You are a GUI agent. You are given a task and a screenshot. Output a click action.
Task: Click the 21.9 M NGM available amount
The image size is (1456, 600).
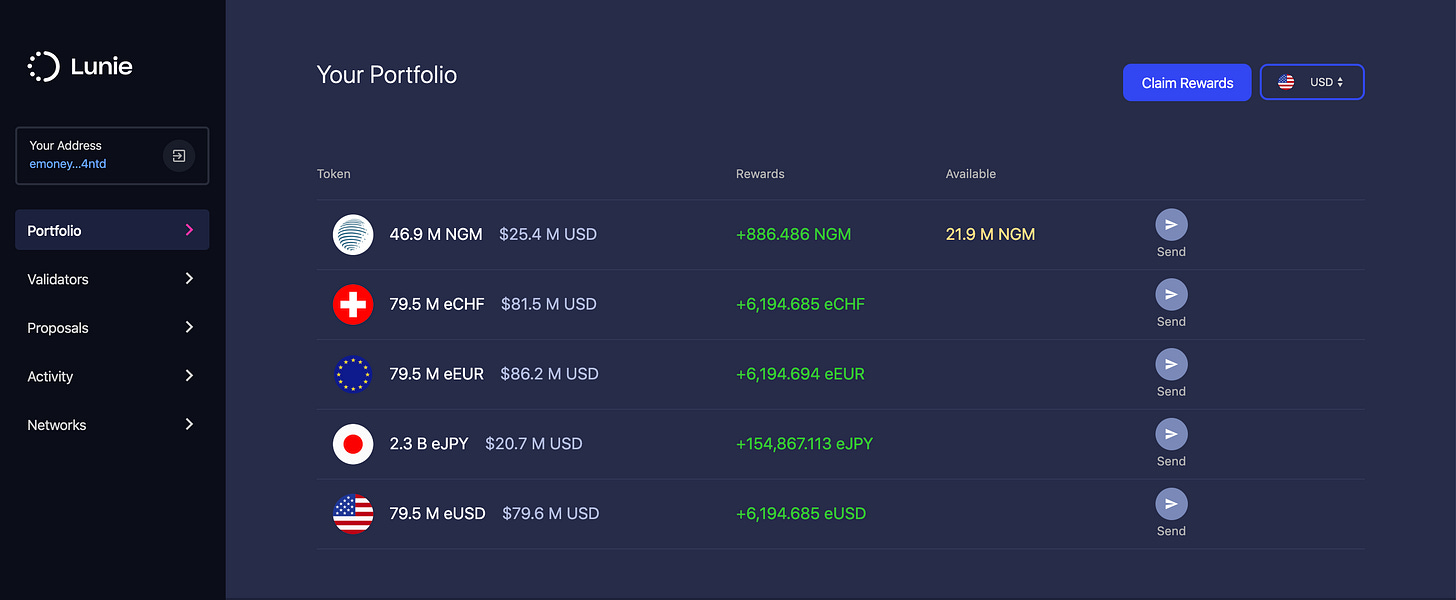click(x=990, y=234)
